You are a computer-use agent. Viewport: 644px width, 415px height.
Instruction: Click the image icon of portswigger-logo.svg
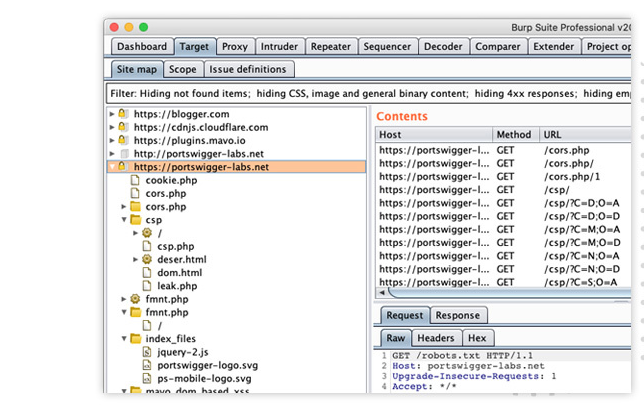coord(147,365)
